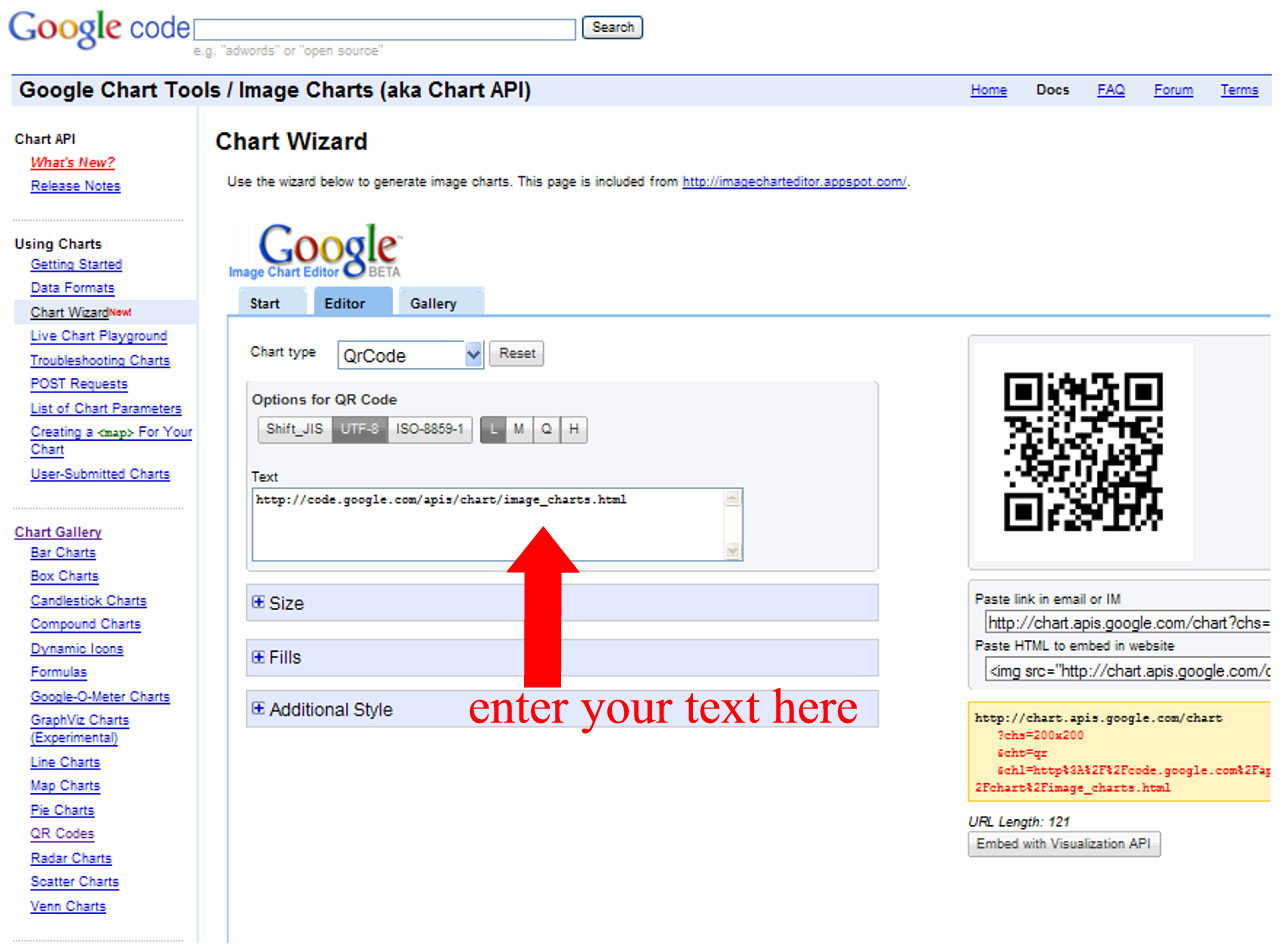Screen dimensions: 1288x949
Task: Expand the Size section plus icon
Action: (258, 603)
